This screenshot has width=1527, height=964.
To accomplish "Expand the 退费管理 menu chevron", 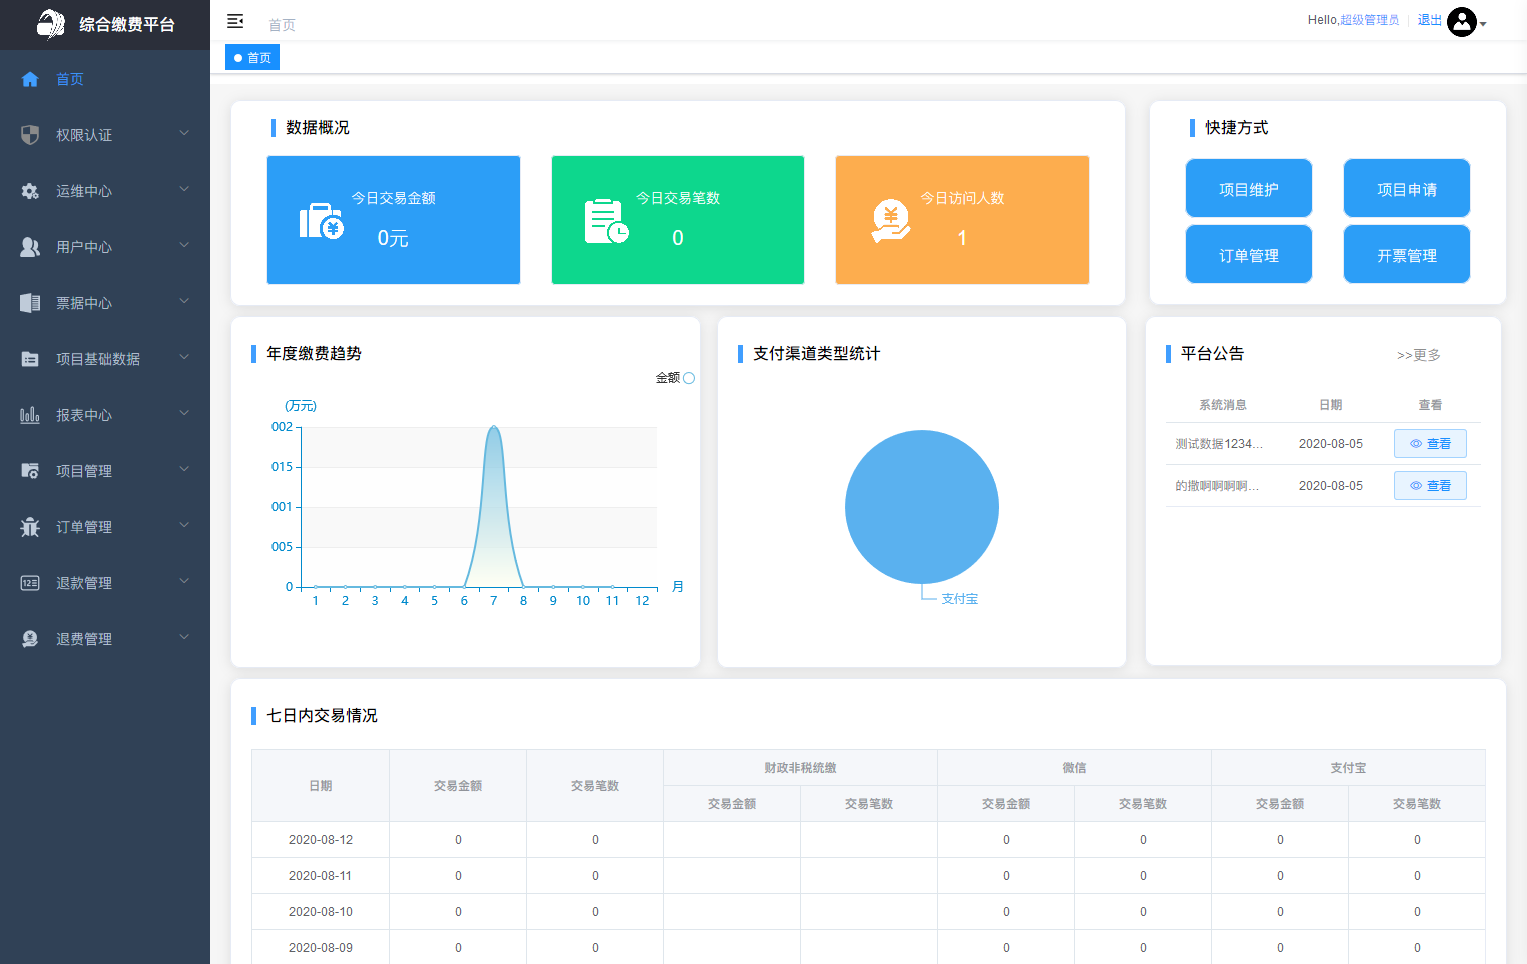I will point(184,637).
